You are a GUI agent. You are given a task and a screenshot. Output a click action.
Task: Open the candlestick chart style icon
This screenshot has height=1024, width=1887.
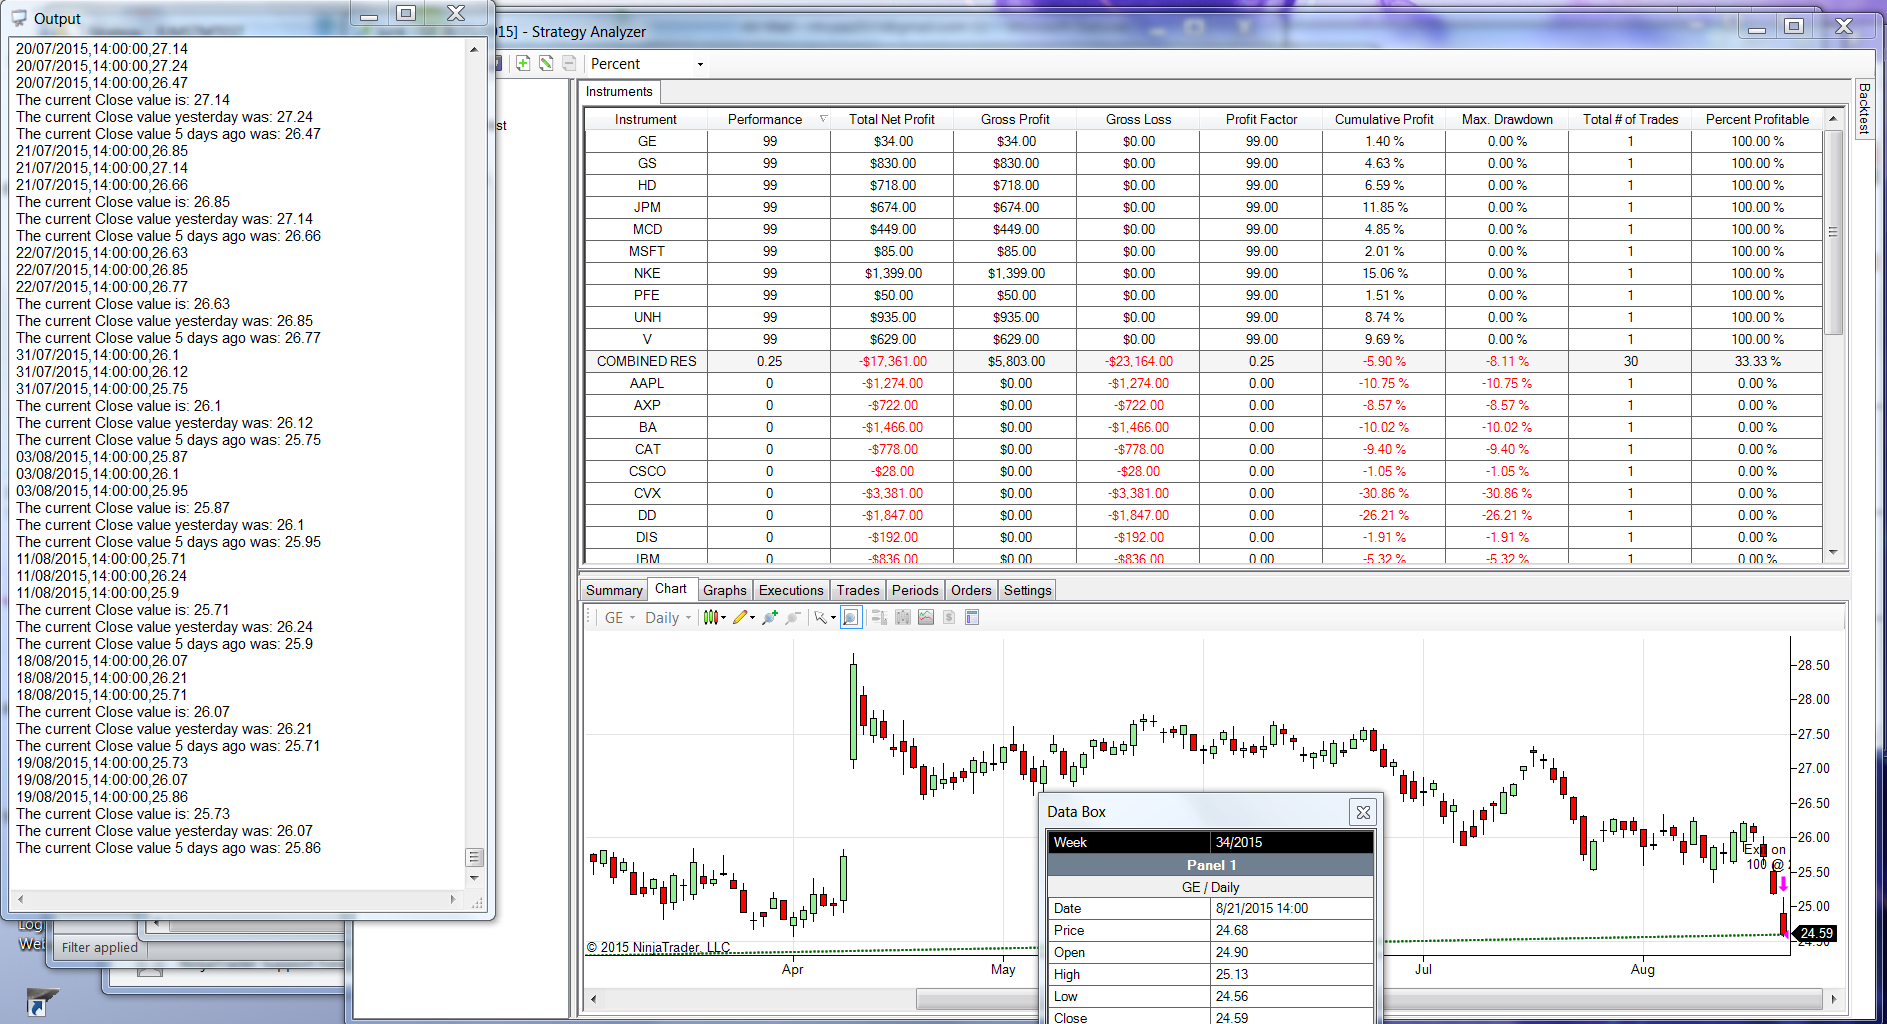[710, 618]
